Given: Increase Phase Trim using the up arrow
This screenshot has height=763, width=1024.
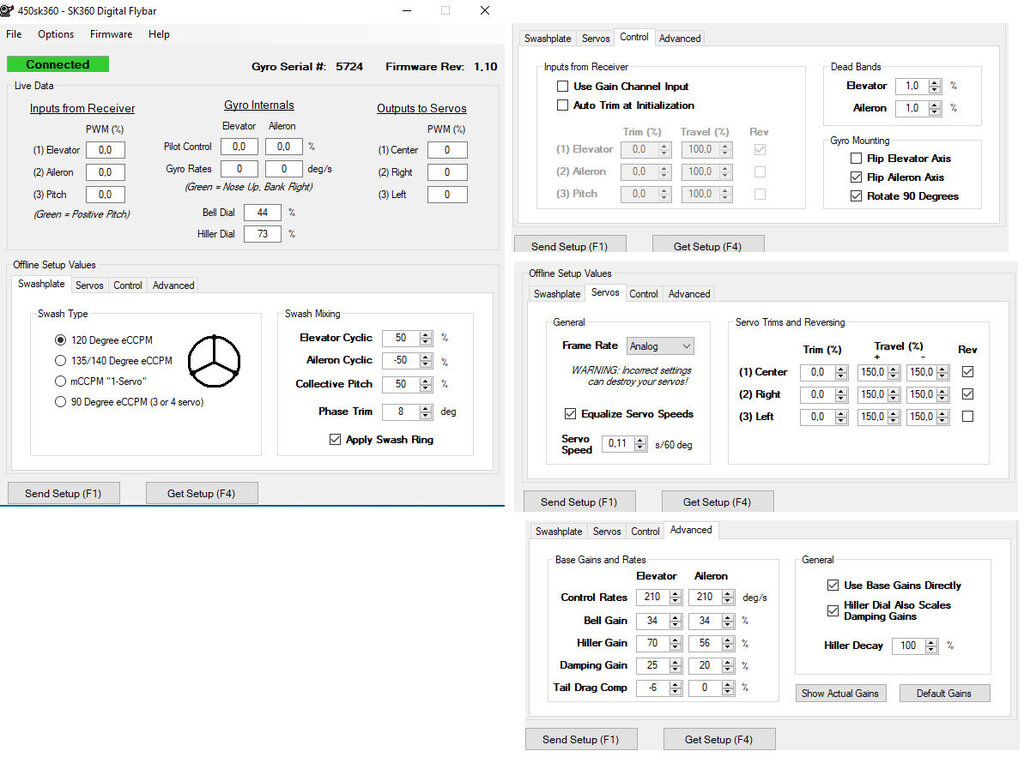Looking at the screenshot, I should (x=426, y=407).
